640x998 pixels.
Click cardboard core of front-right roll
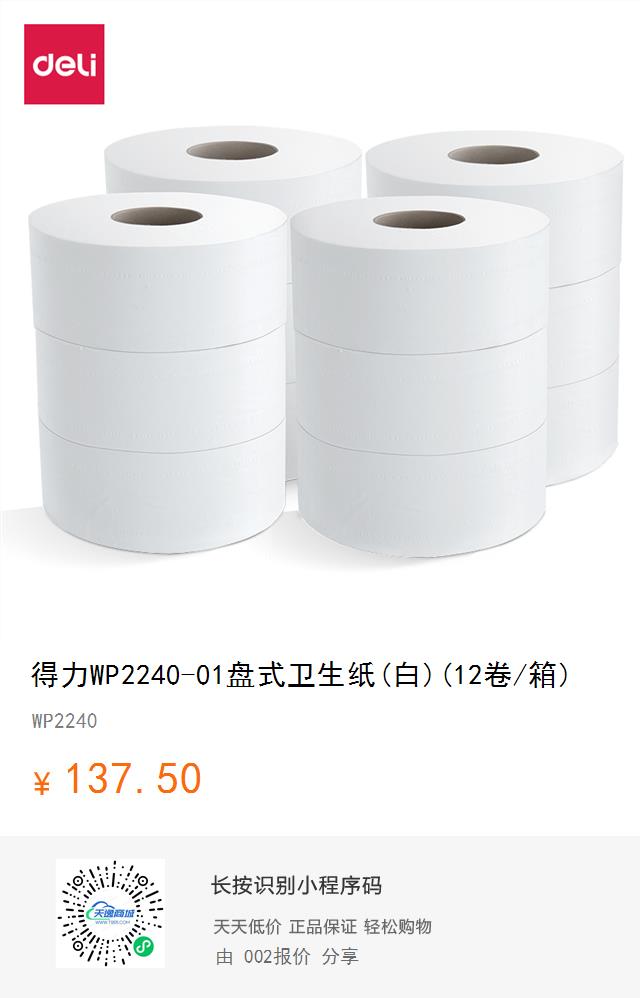[419, 220]
